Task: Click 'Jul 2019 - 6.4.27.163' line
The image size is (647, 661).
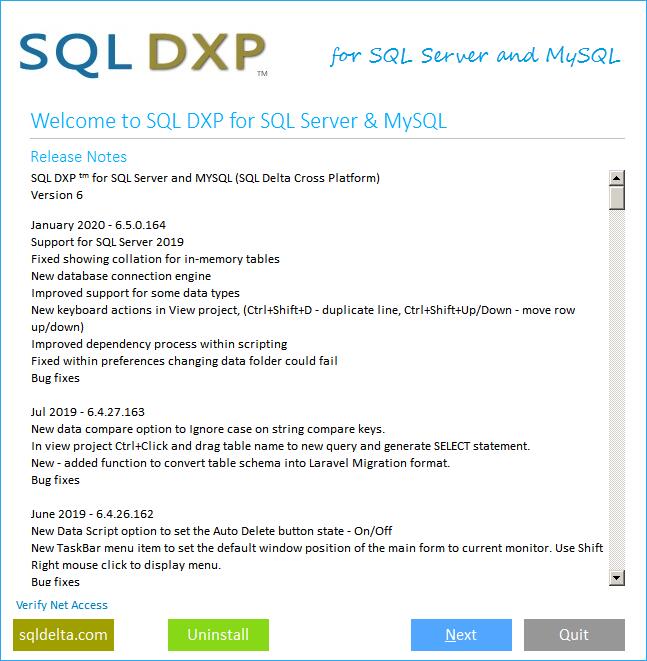Action: [88, 412]
